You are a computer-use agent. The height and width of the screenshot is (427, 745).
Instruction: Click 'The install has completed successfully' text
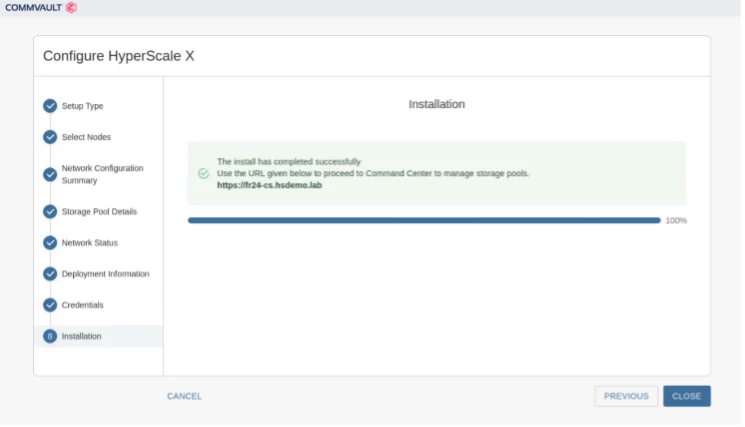click(289, 161)
